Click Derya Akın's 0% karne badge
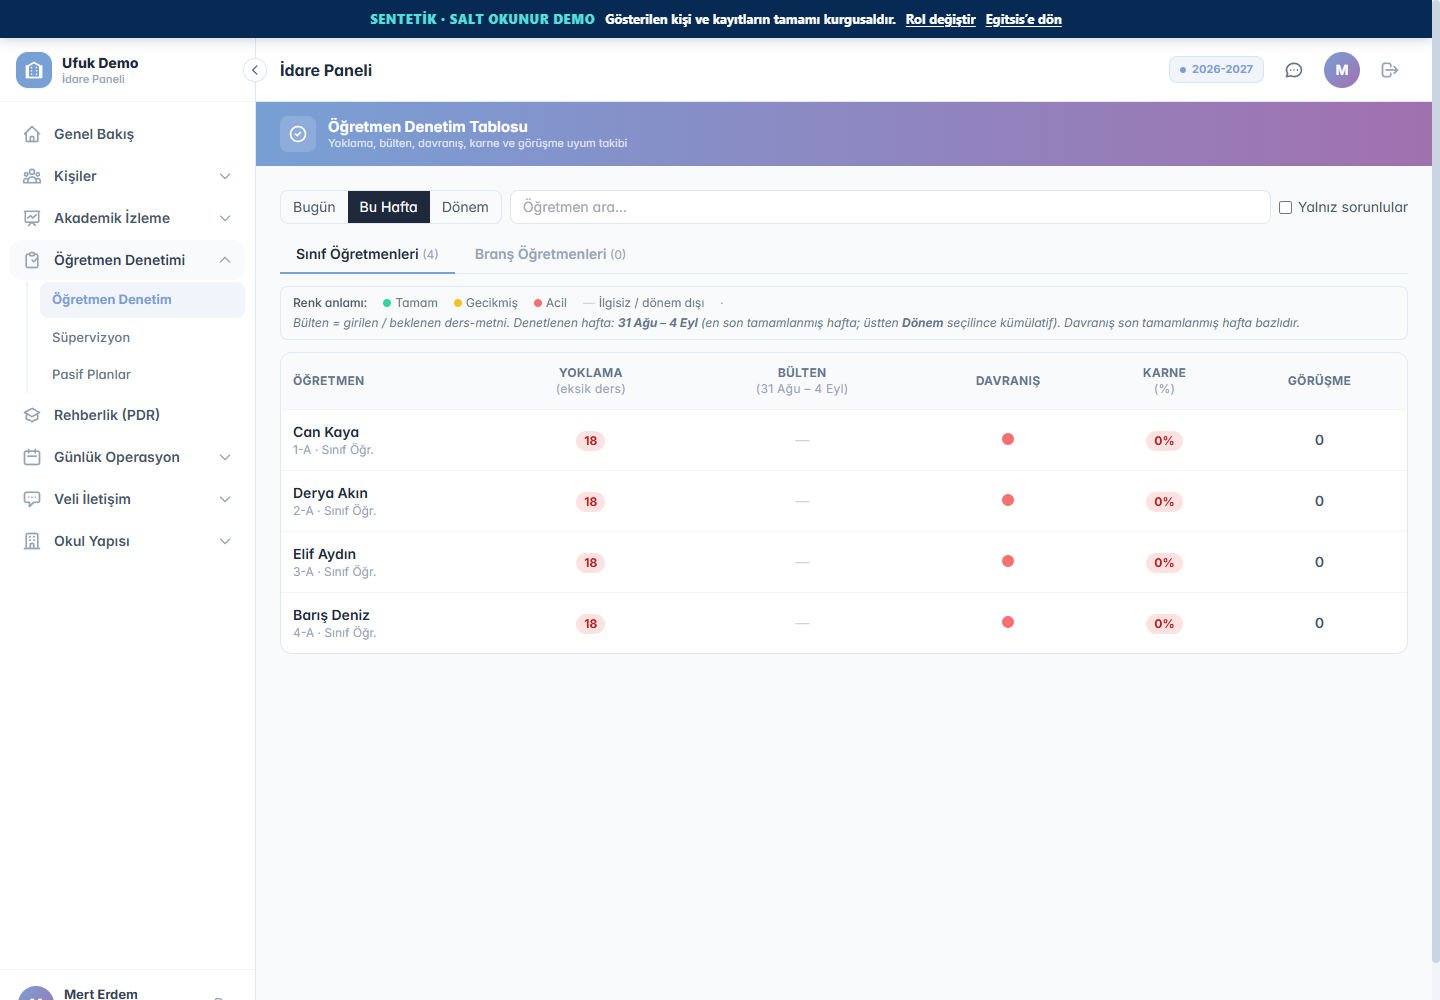This screenshot has height=1000, width=1440. tap(1164, 502)
